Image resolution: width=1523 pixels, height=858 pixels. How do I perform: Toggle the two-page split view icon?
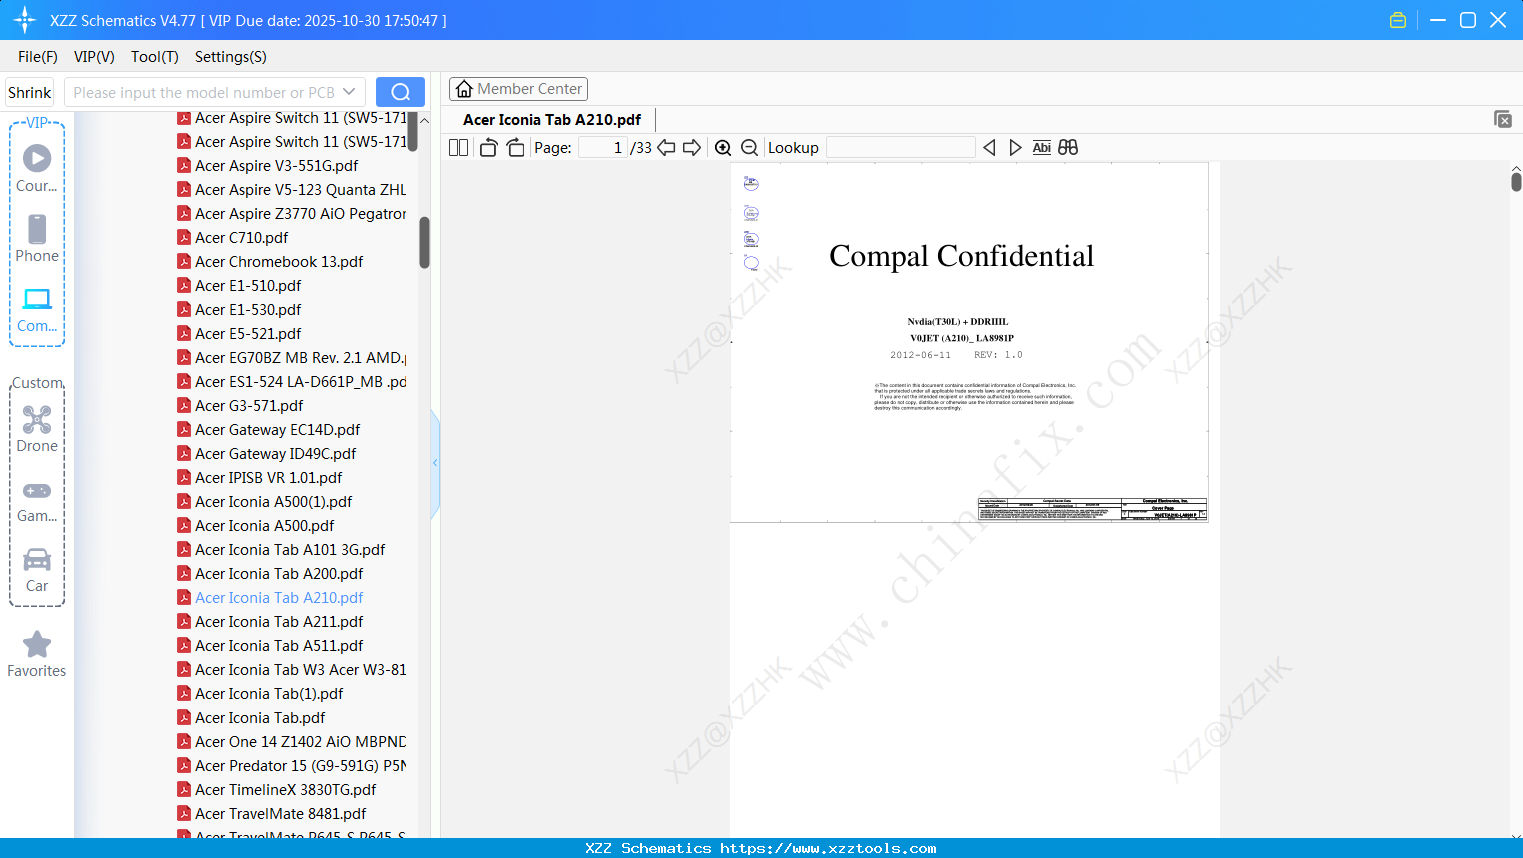[x=459, y=148]
